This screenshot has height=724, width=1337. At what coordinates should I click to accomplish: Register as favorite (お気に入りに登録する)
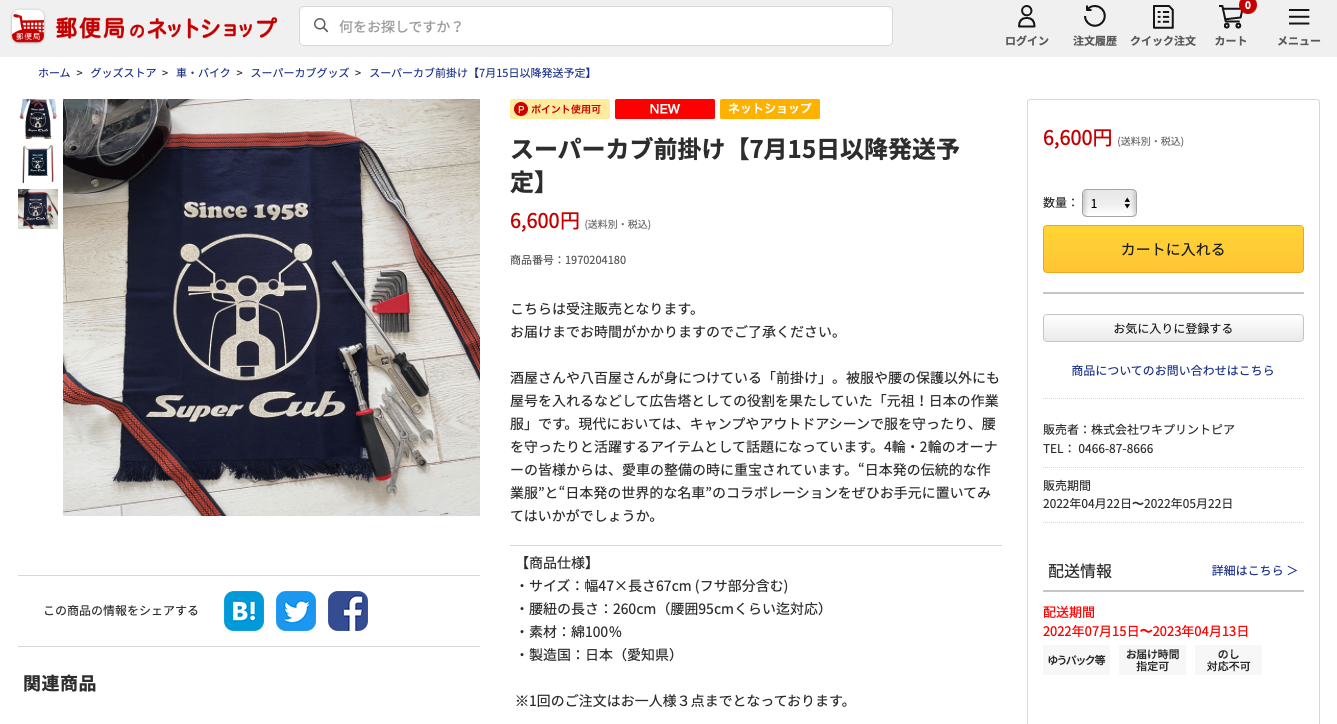(1173, 328)
